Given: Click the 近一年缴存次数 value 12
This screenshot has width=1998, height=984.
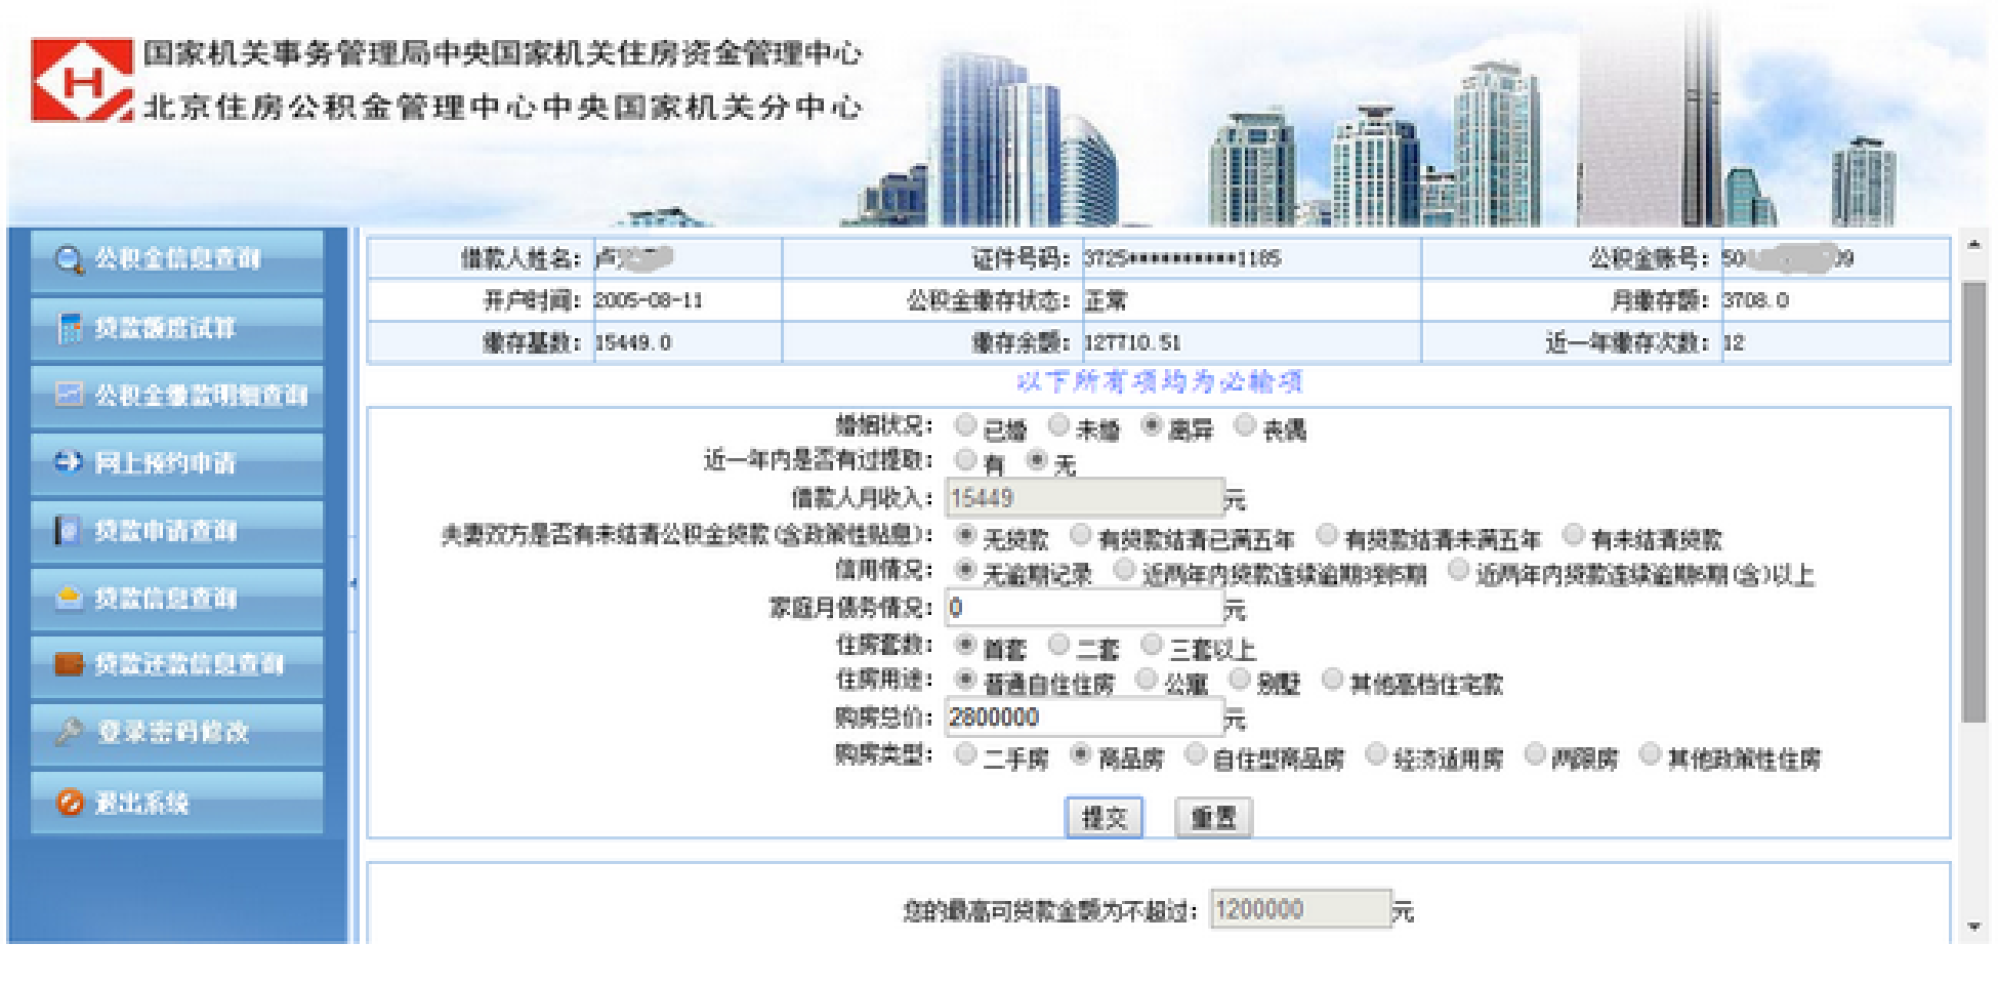Looking at the screenshot, I should [x=1734, y=343].
